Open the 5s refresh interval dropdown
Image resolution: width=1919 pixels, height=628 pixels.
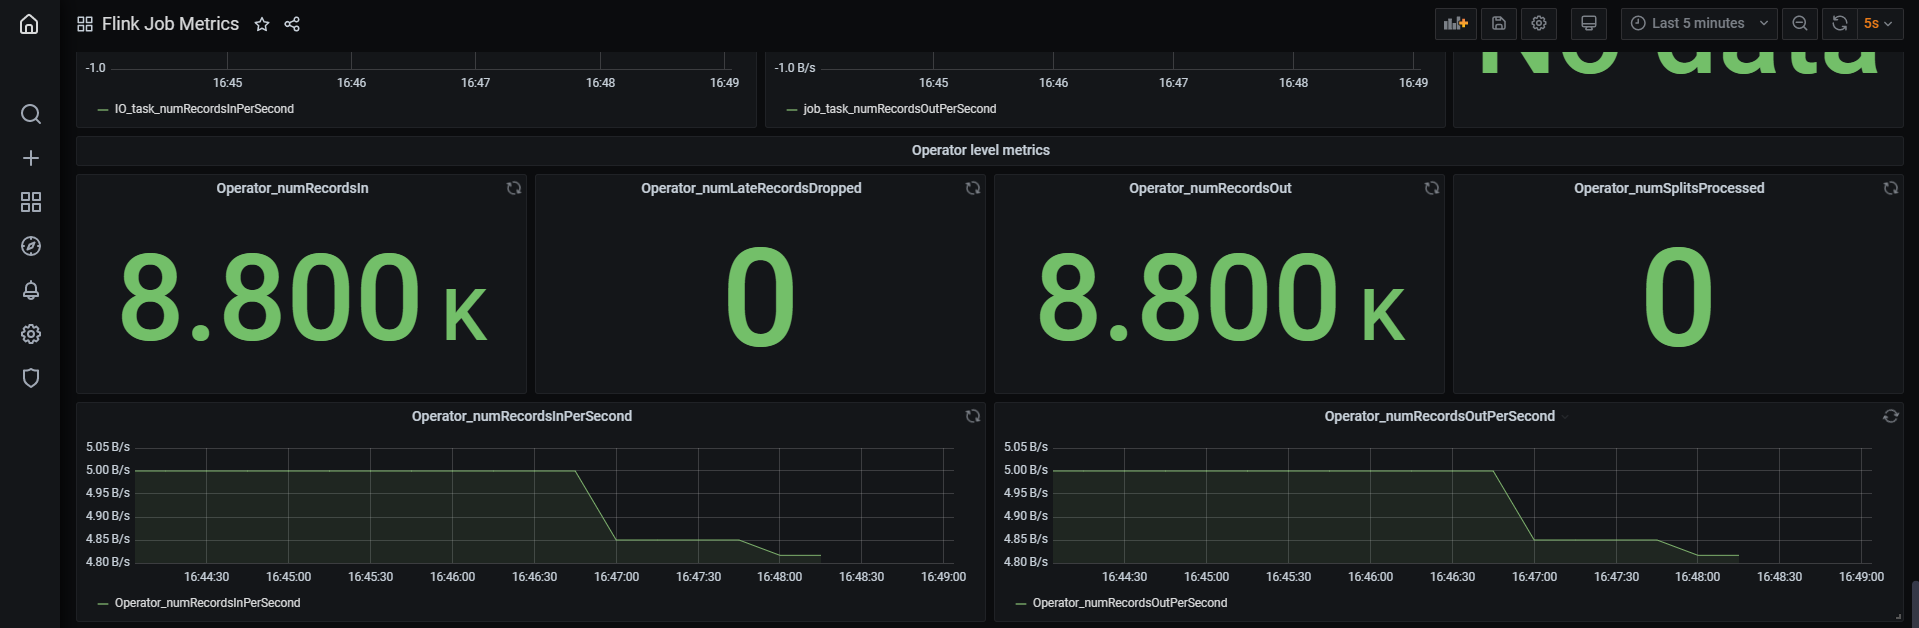[x=1879, y=23]
